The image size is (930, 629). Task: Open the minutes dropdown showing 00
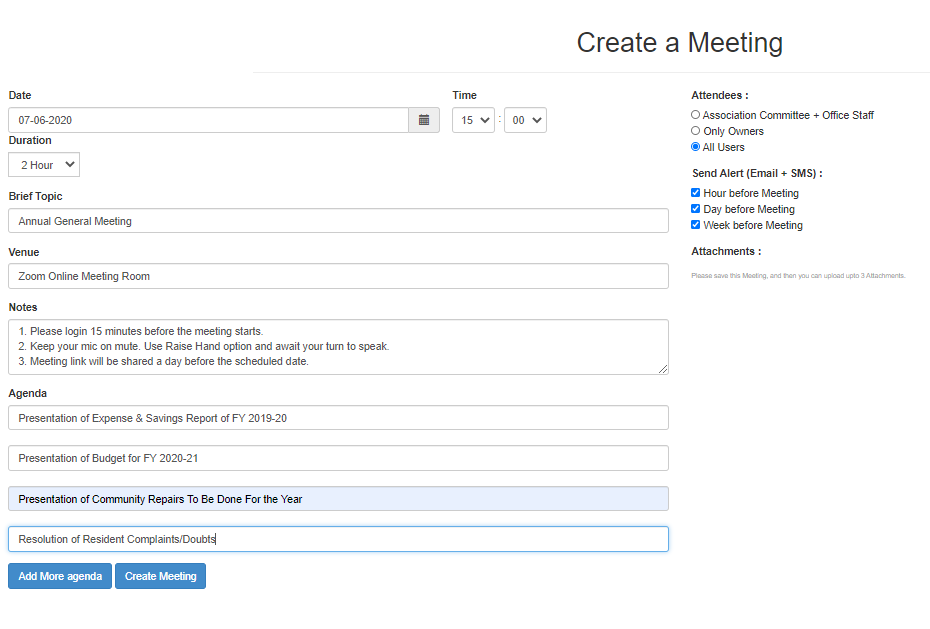(525, 120)
